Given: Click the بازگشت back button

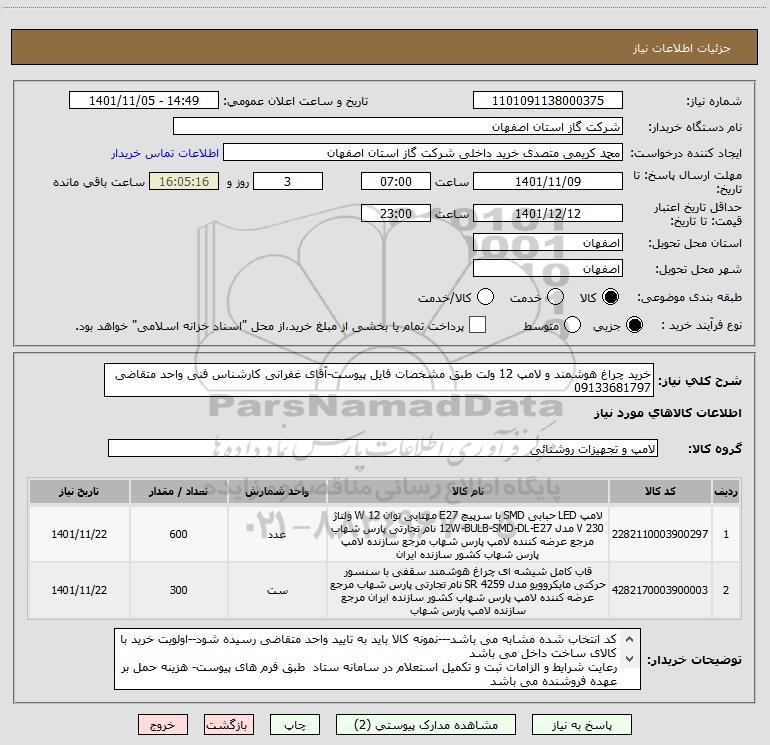Looking at the screenshot, I should (229, 725).
